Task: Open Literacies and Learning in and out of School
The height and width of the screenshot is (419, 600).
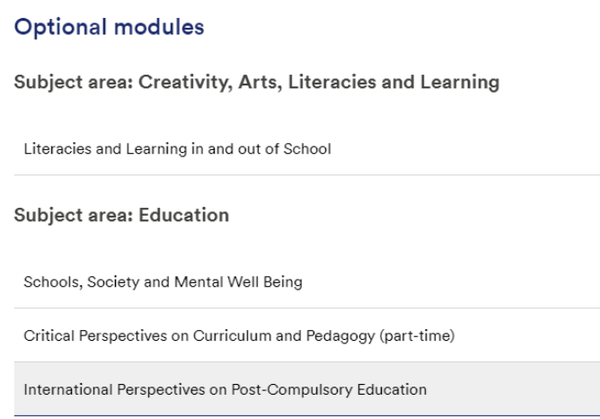Action: (x=307, y=148)
